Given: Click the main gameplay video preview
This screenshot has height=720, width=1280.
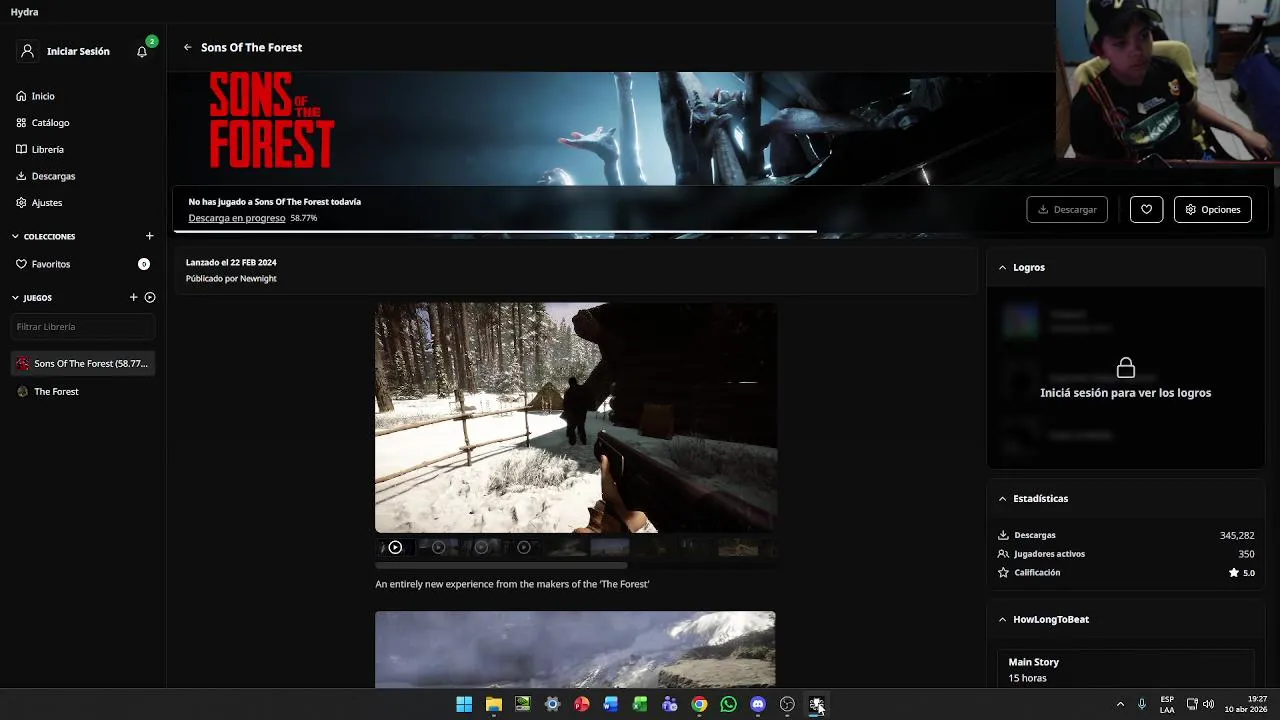Looking at the screenshot, I should (x=576, y=418).
